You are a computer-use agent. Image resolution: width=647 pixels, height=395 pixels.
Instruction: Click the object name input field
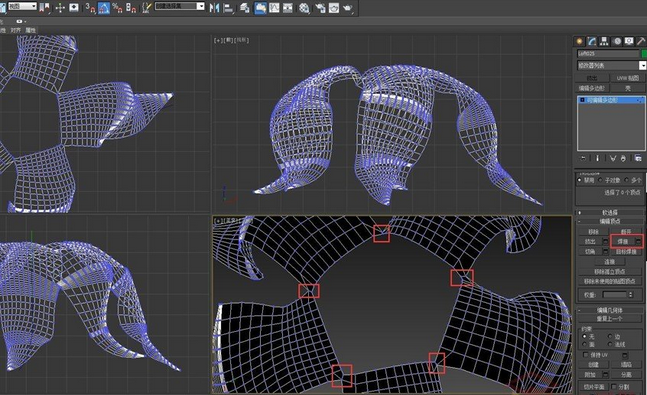(x=608, y=54)
